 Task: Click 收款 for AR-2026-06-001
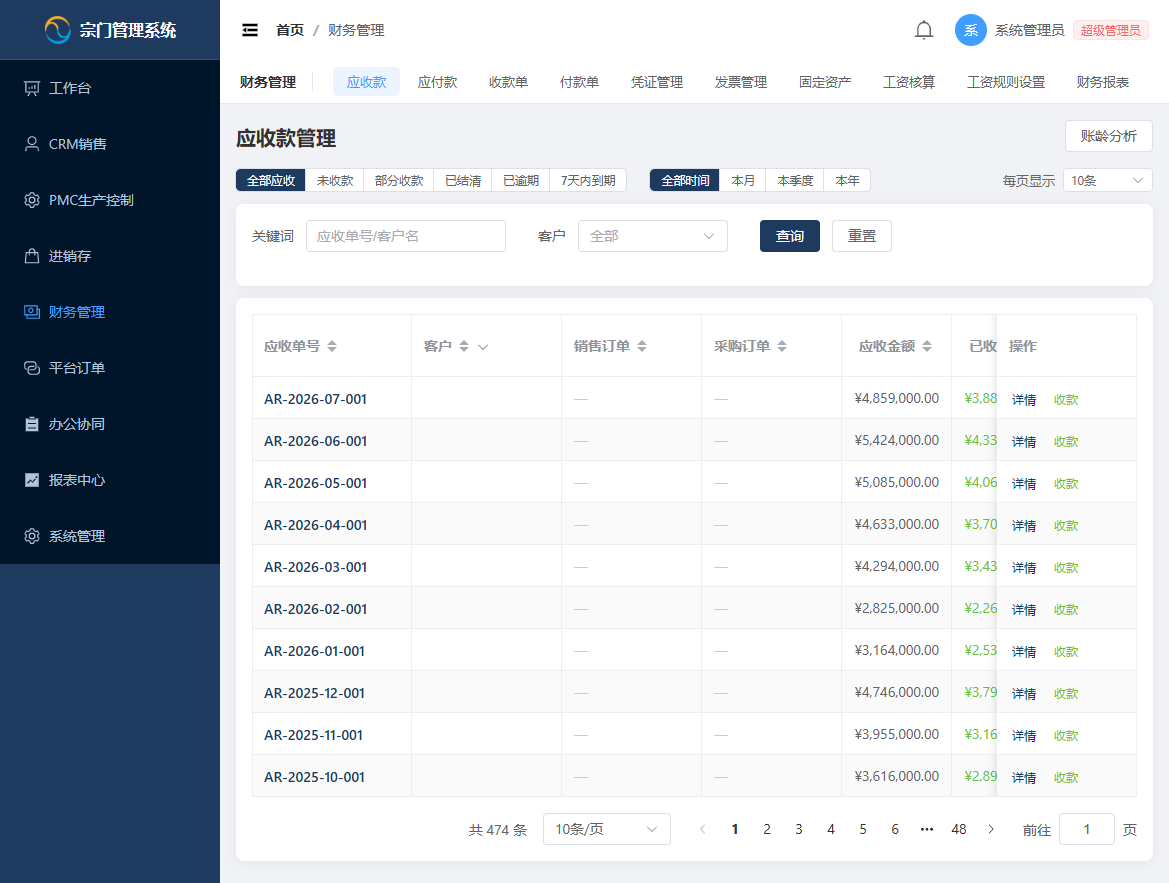point(1066,442)
